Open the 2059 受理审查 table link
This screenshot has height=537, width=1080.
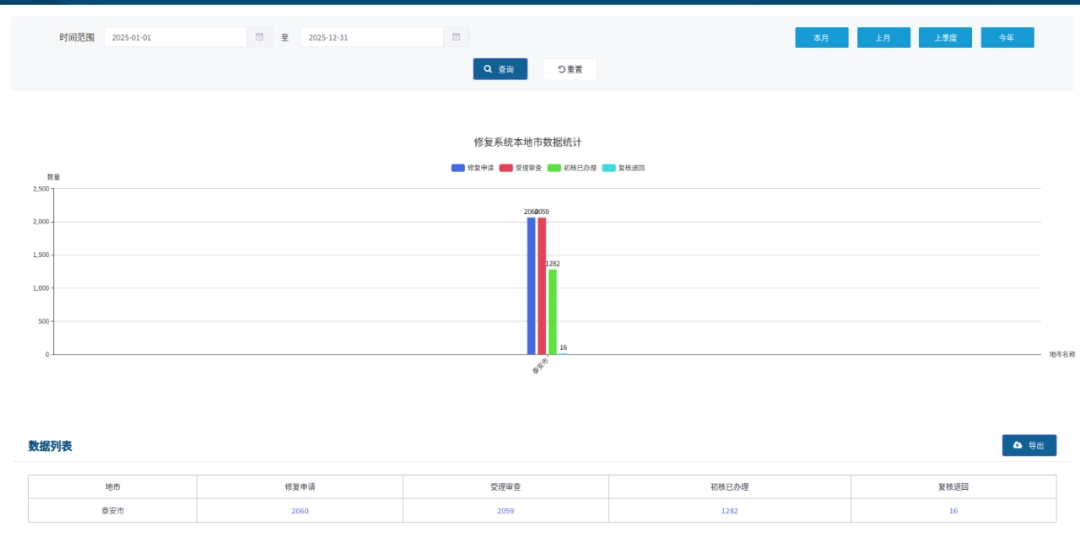coord(506,511)
